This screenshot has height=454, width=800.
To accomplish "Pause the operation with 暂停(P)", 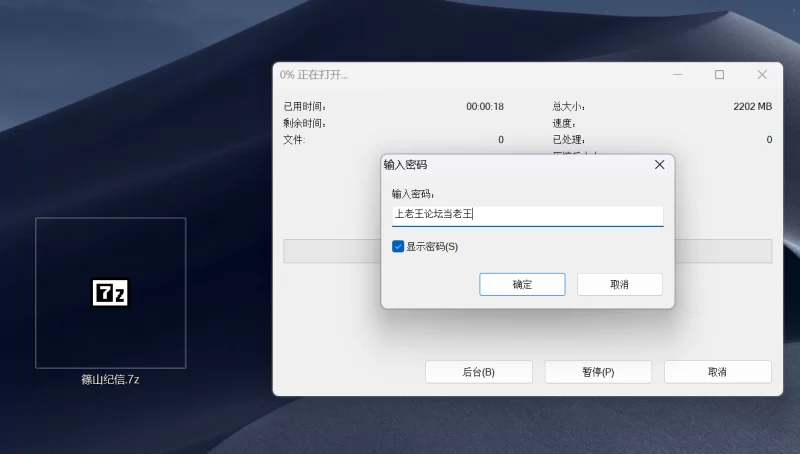I will 598,372.
